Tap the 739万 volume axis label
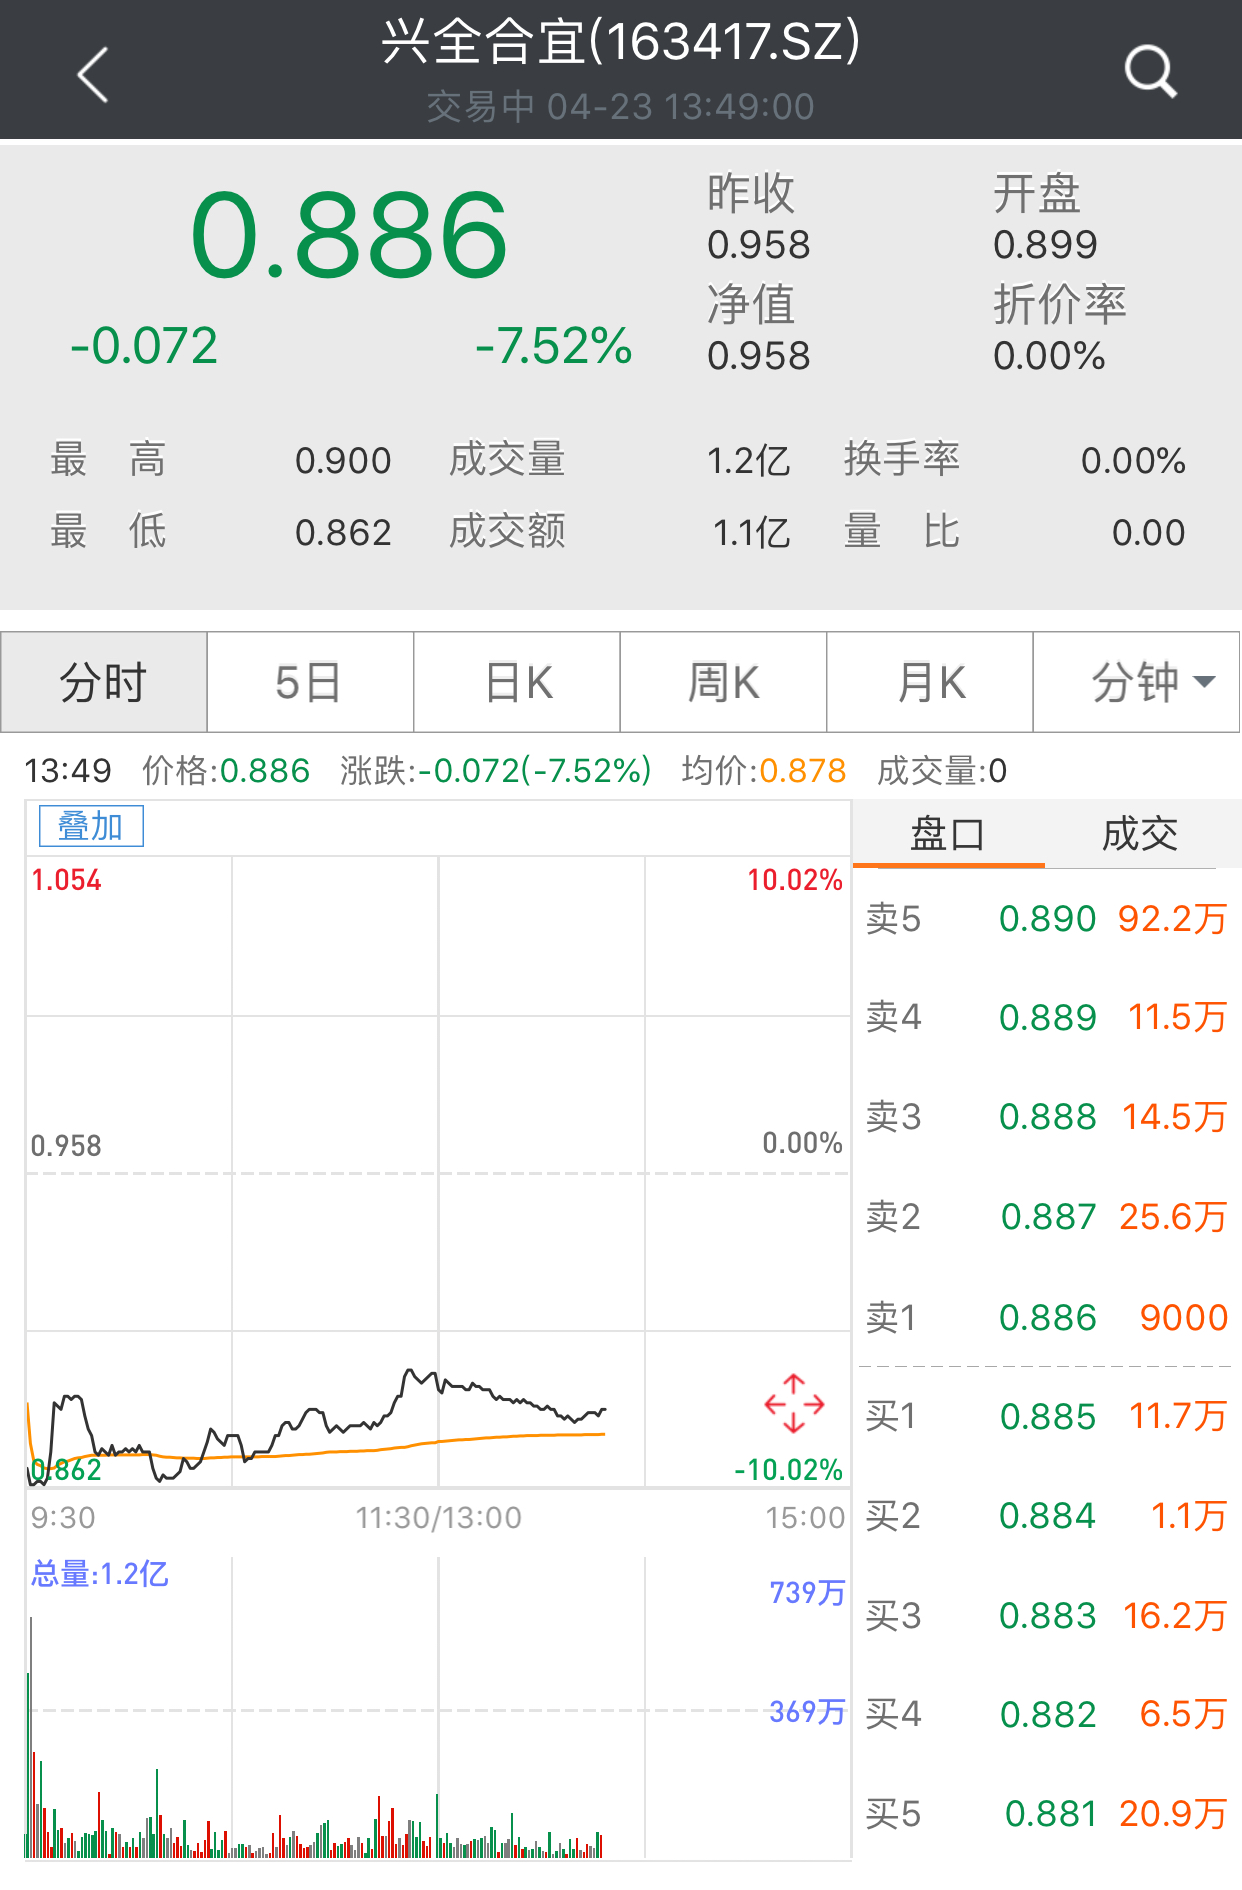1242x1890 pixels. point(807,1592)
